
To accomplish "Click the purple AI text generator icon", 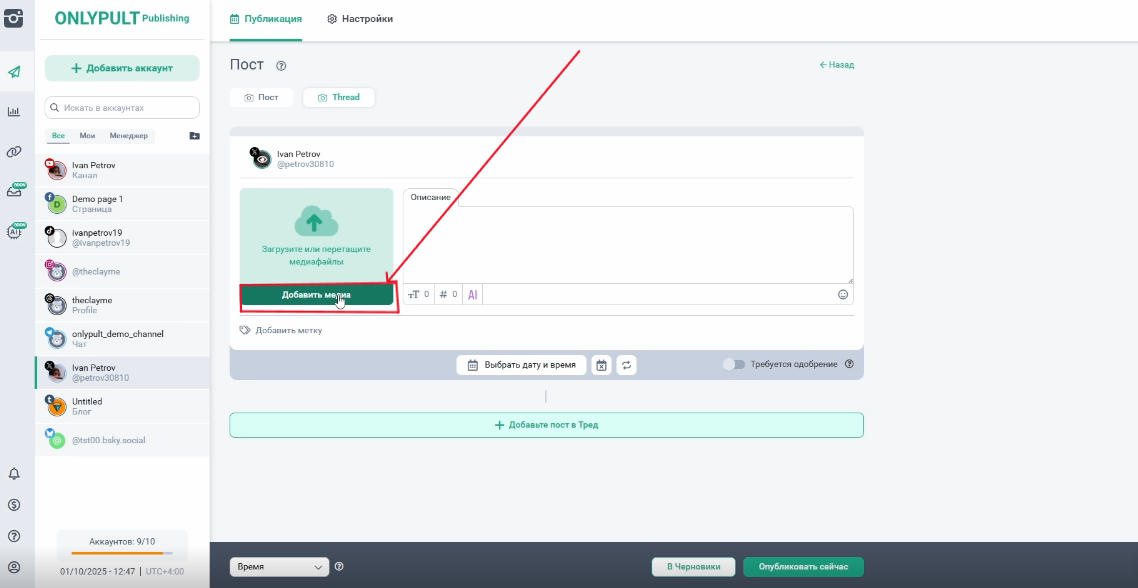I will (473, 295).
